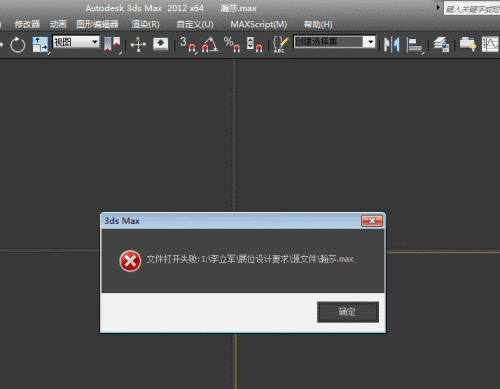The image size is (500, 389).
Task: Open the 渲染(R) menu
Action: [145, 24]
